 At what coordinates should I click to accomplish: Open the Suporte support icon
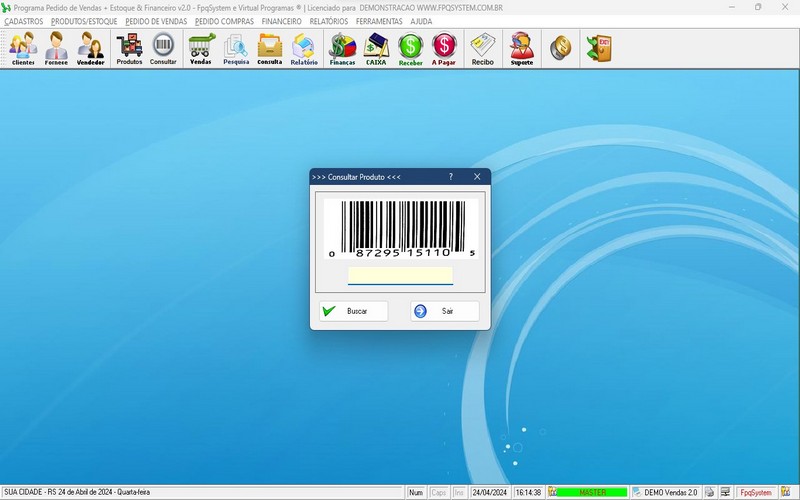tap(521, 48)
